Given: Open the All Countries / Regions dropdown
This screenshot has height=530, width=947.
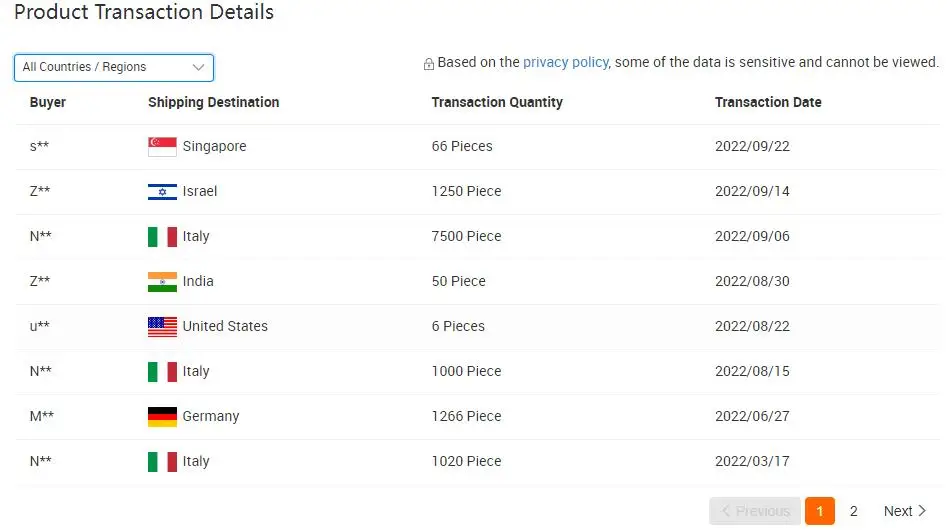Looking at the screenshot, I should click(113, 67).
